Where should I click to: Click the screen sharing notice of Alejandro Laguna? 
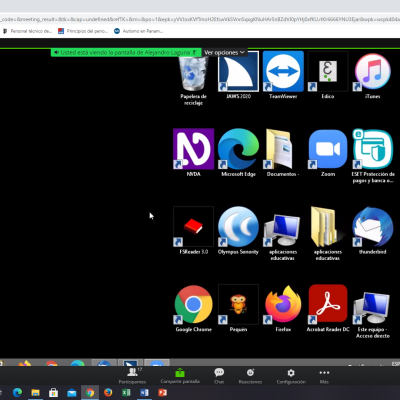[126, 52]
